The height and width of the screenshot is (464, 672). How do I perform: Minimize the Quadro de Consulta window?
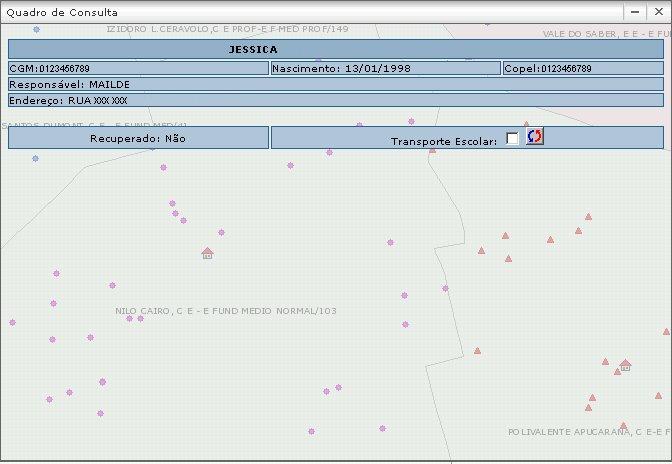(635, 12)
